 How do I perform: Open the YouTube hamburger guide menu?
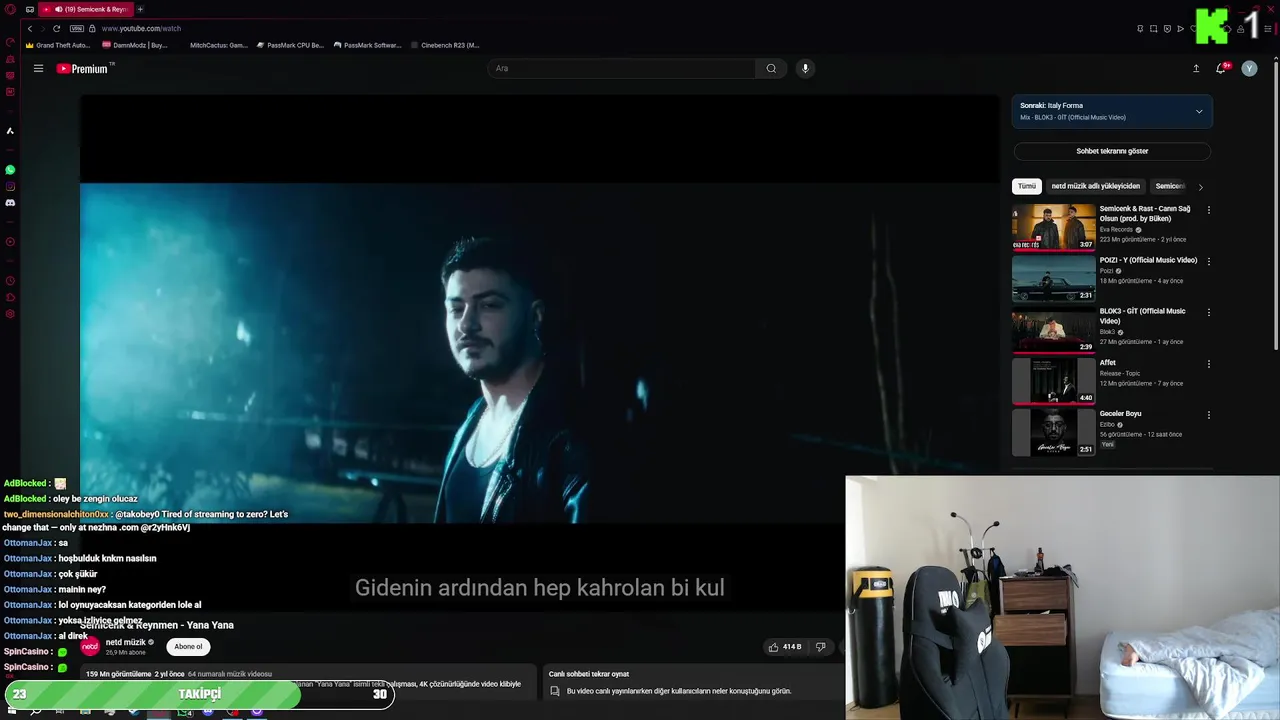[38, 69]
